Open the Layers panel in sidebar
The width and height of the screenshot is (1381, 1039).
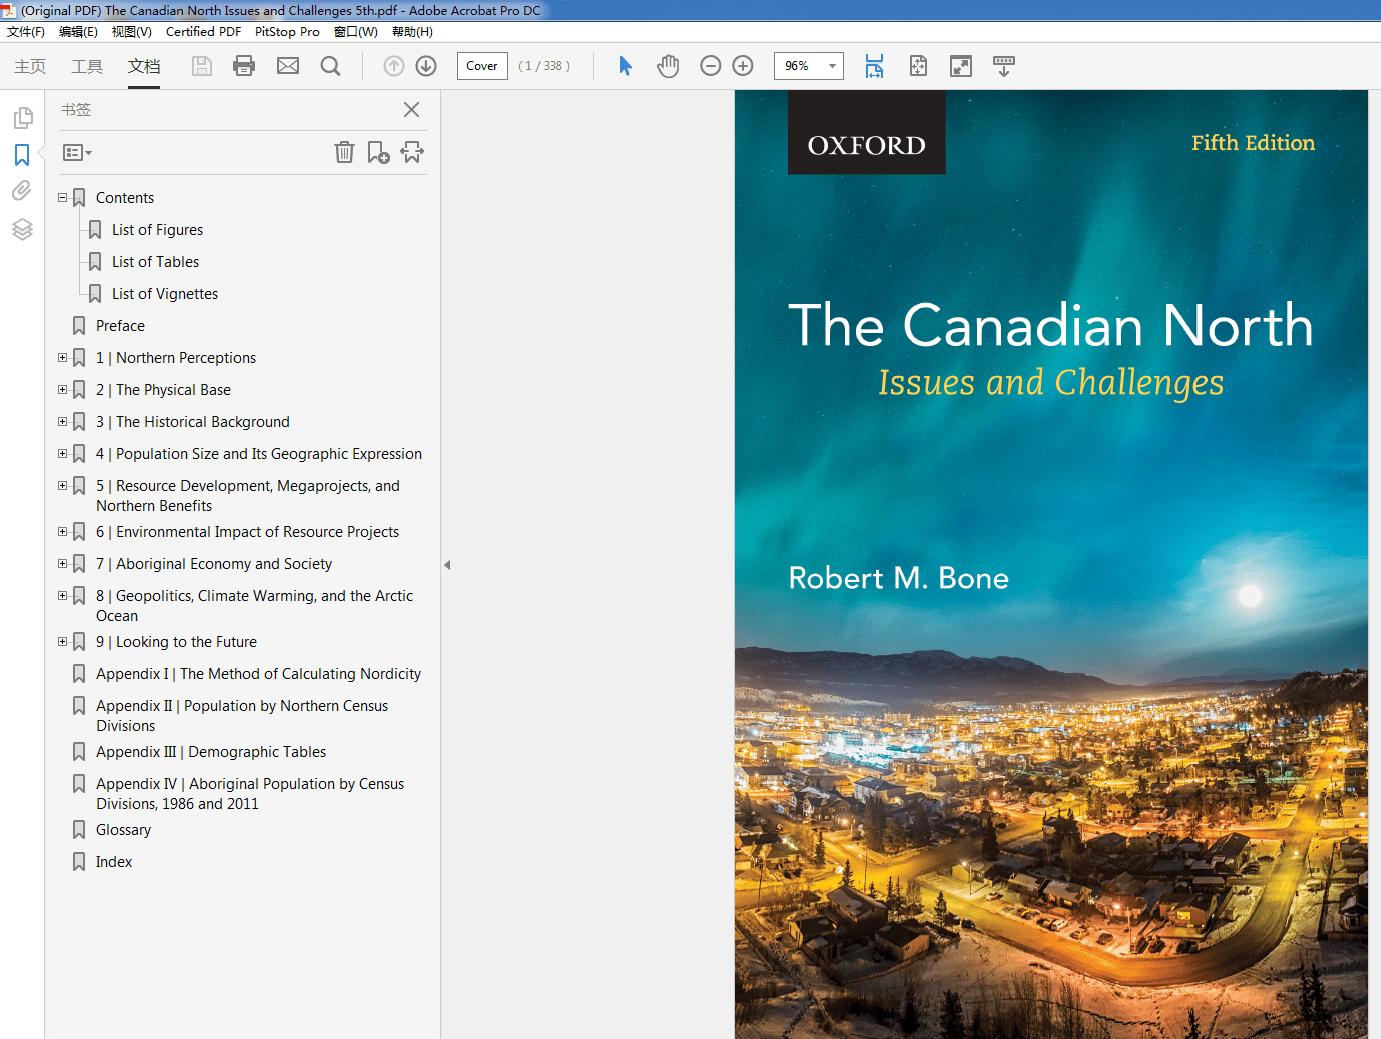pyautogui.click(x=22, y=229)
